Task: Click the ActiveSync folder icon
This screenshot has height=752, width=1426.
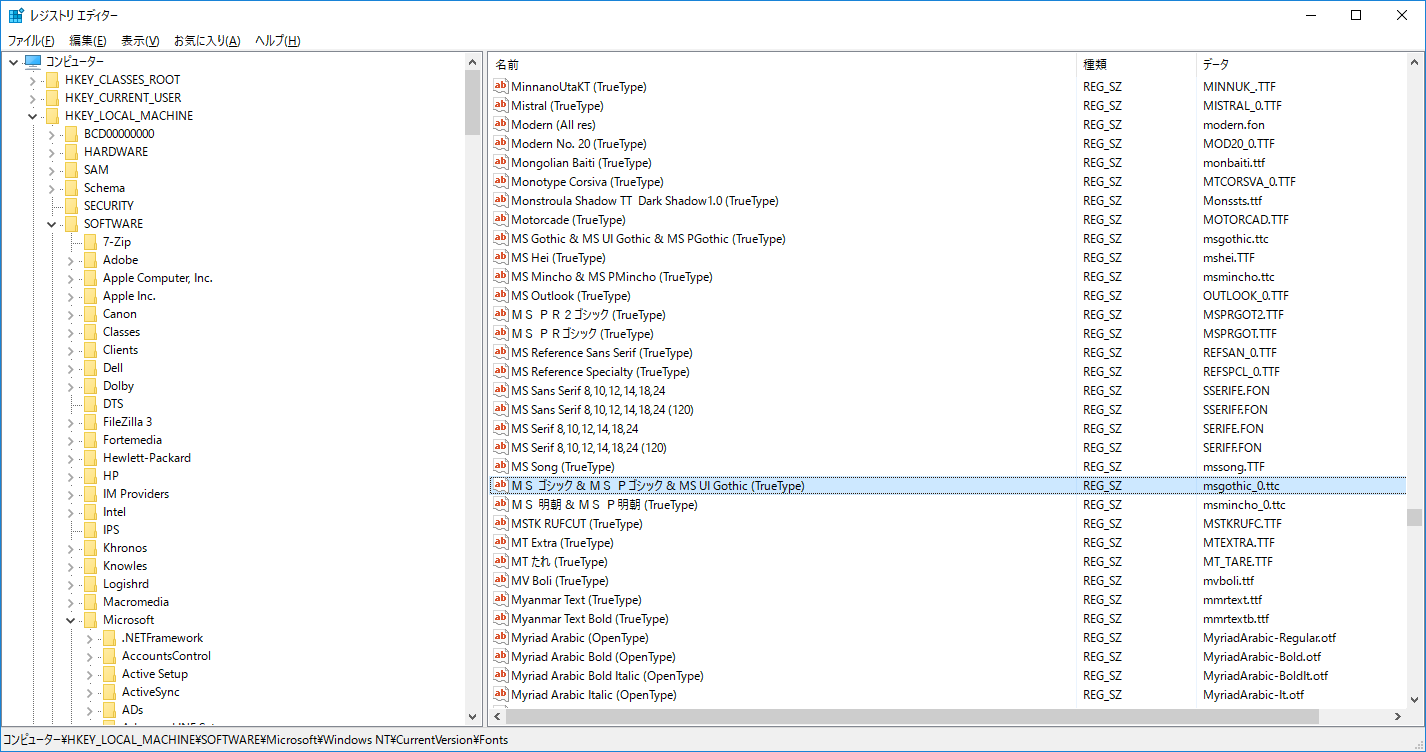Action: (x=109, y=692)
